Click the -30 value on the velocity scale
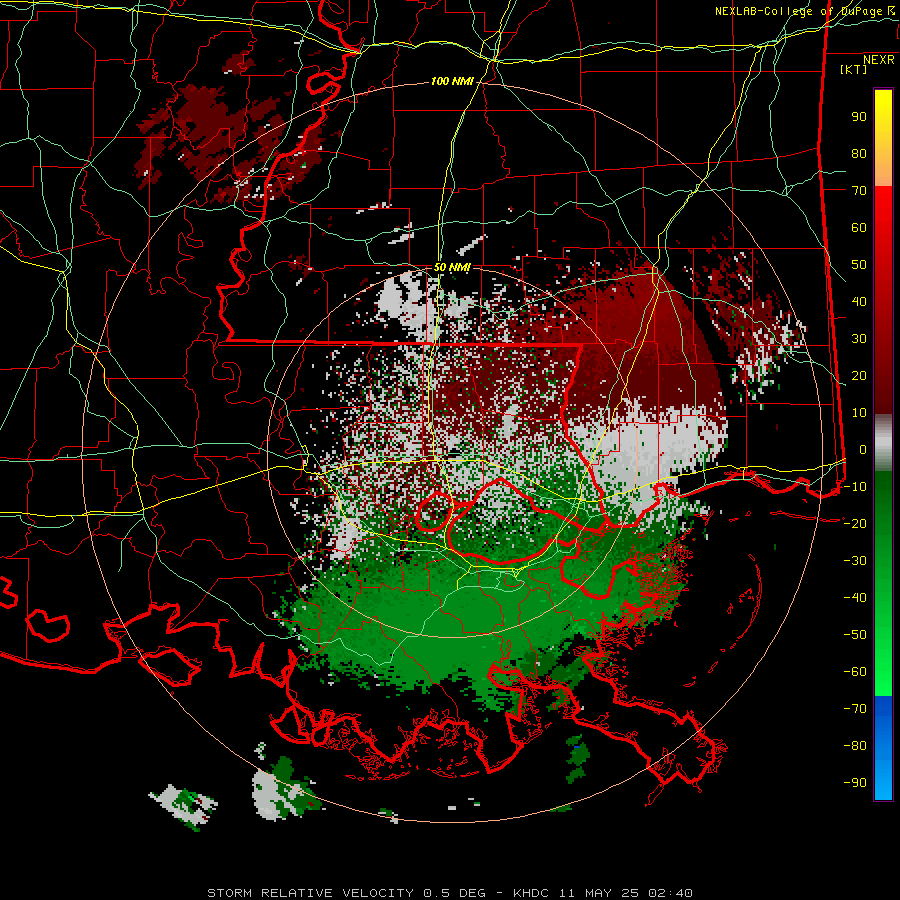 coord(855,561)
